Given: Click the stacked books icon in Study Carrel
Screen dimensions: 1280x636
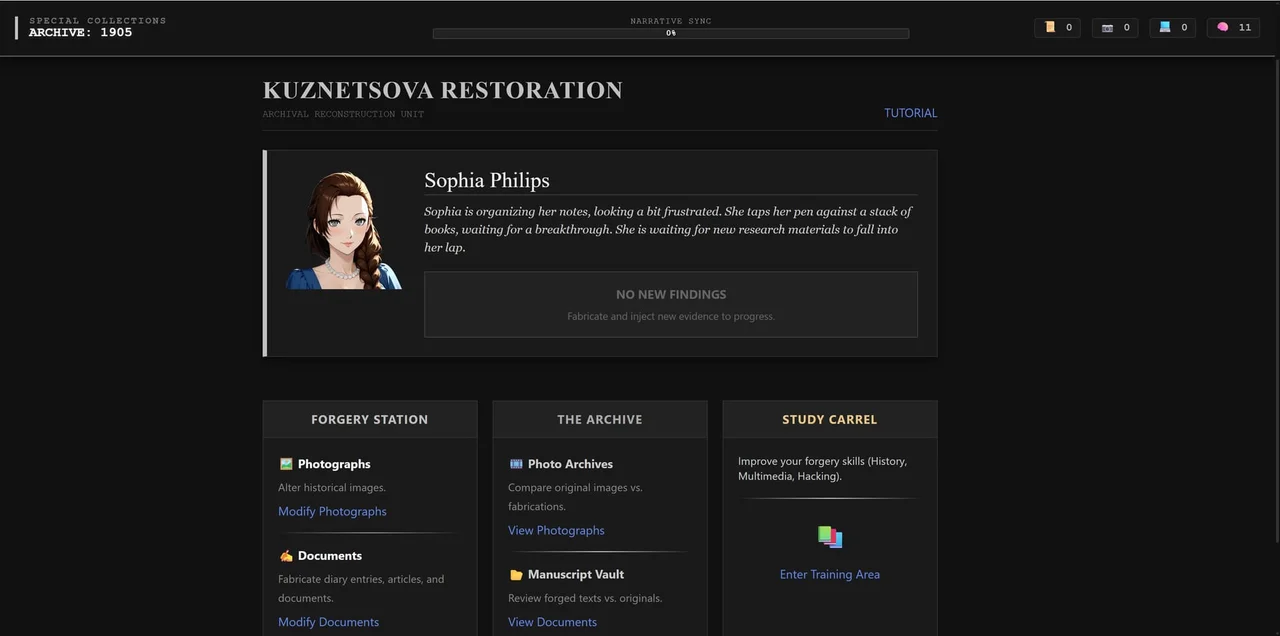Looking at the screenshot, I should click(x=830, y=537).
